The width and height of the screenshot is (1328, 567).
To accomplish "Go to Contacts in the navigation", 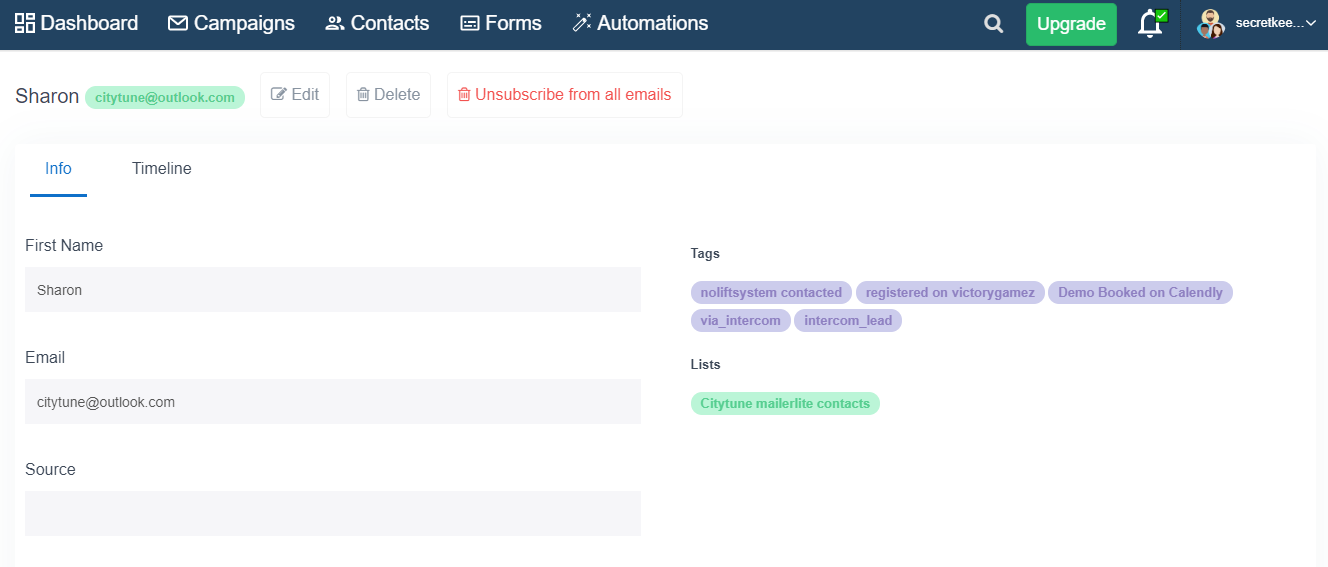I will (377, 23).
